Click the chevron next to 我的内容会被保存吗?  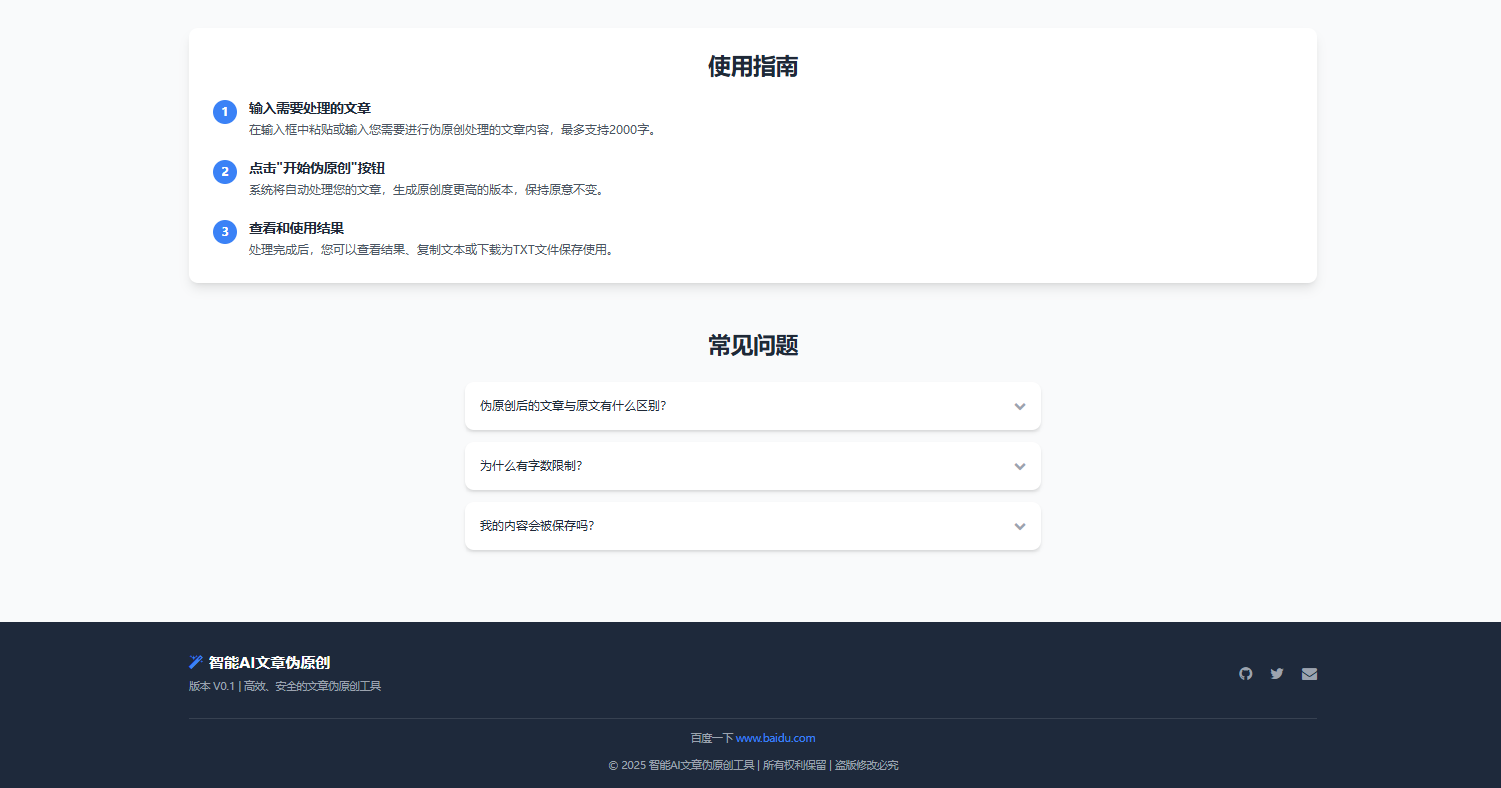(1020, 526)
